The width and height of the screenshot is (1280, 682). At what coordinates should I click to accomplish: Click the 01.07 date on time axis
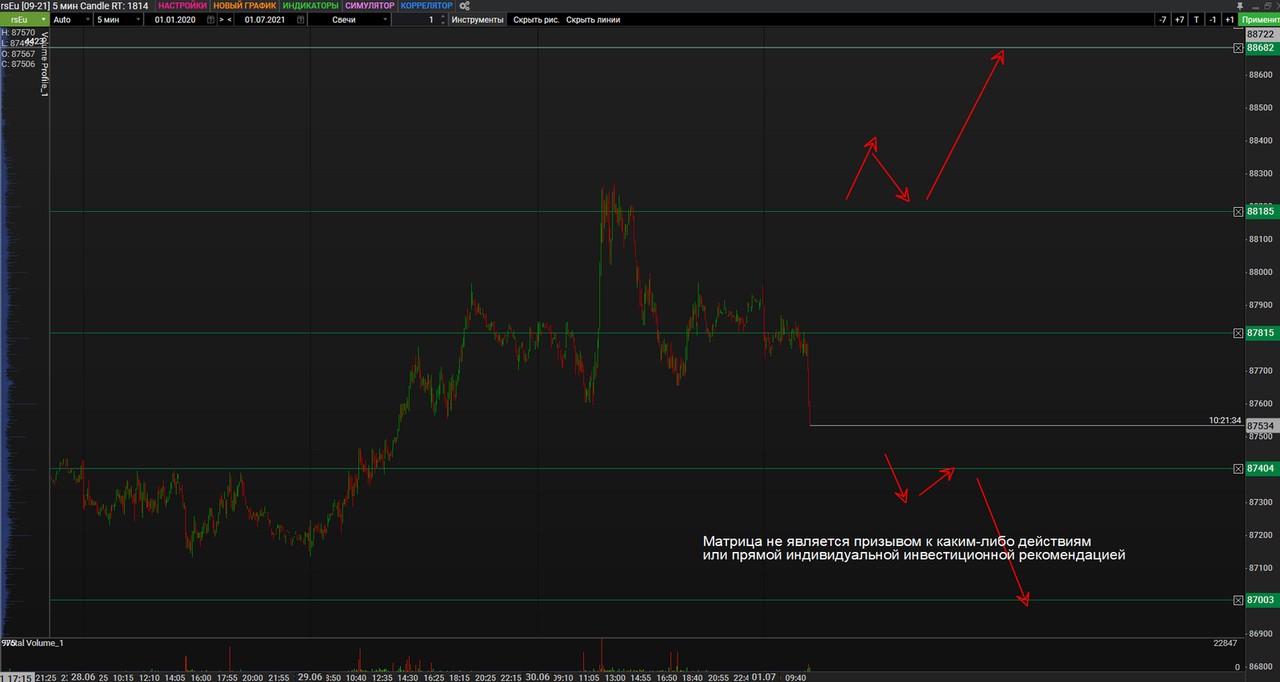click(764, 676)
